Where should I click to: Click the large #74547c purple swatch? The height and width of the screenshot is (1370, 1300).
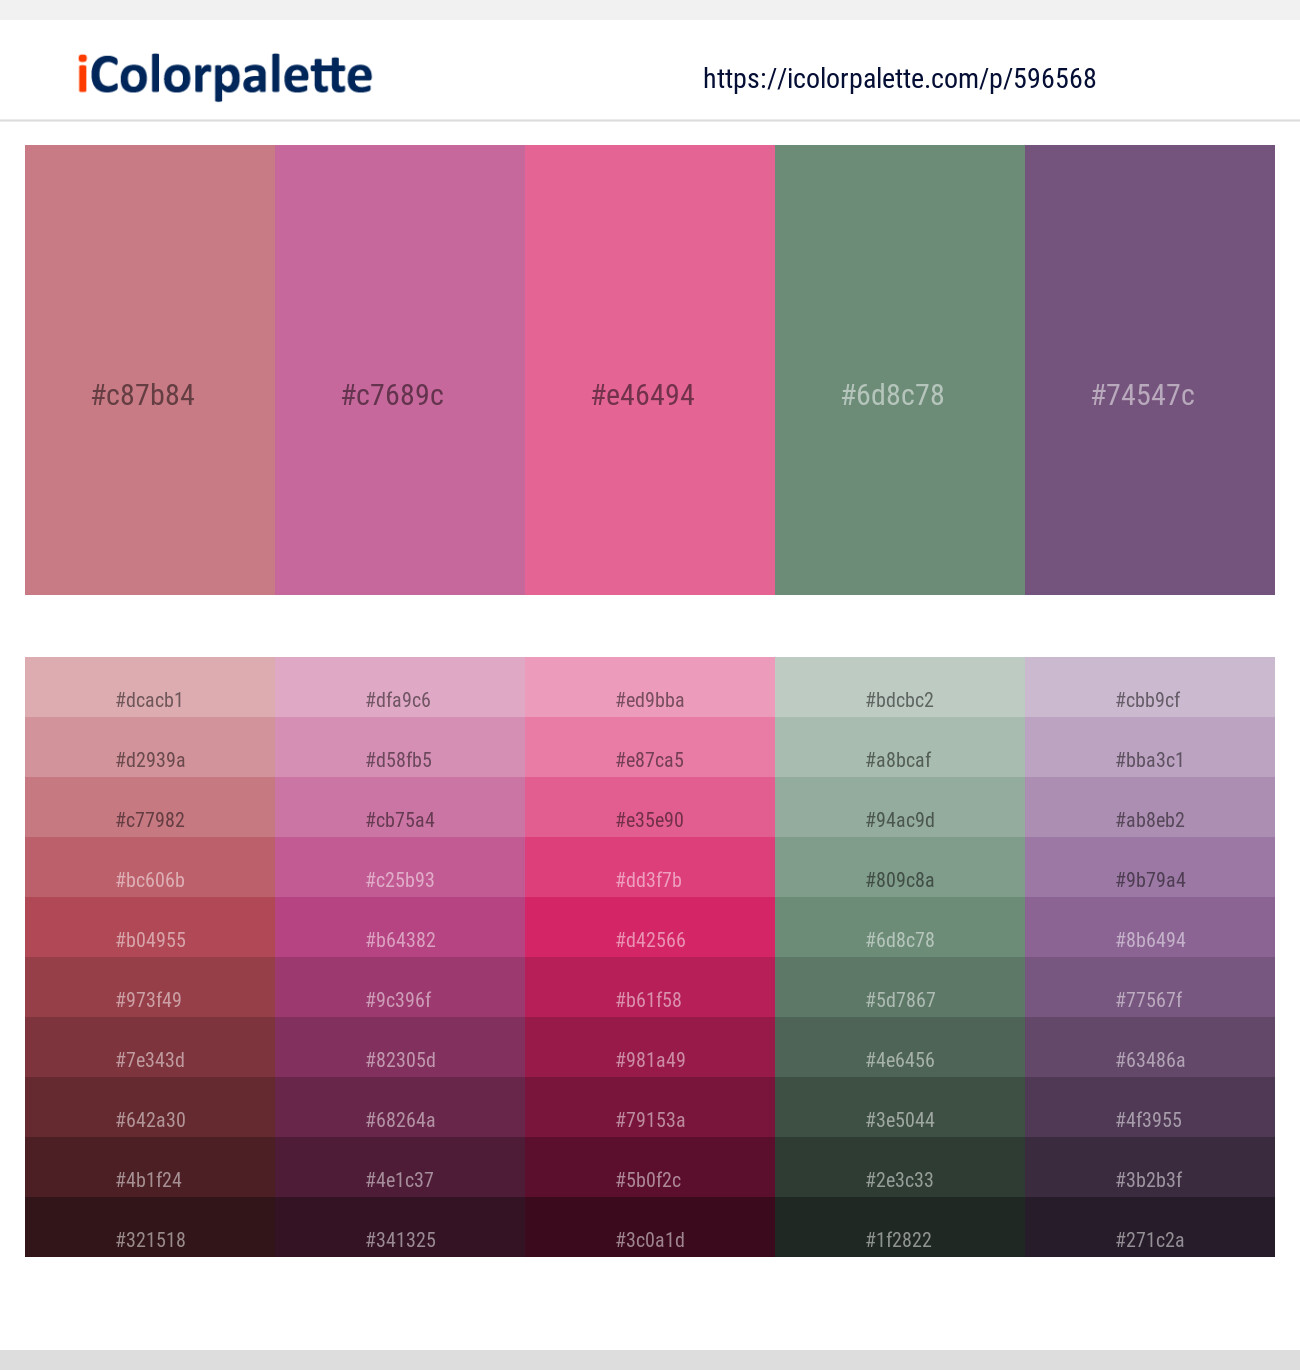(x=1150, y=370)
